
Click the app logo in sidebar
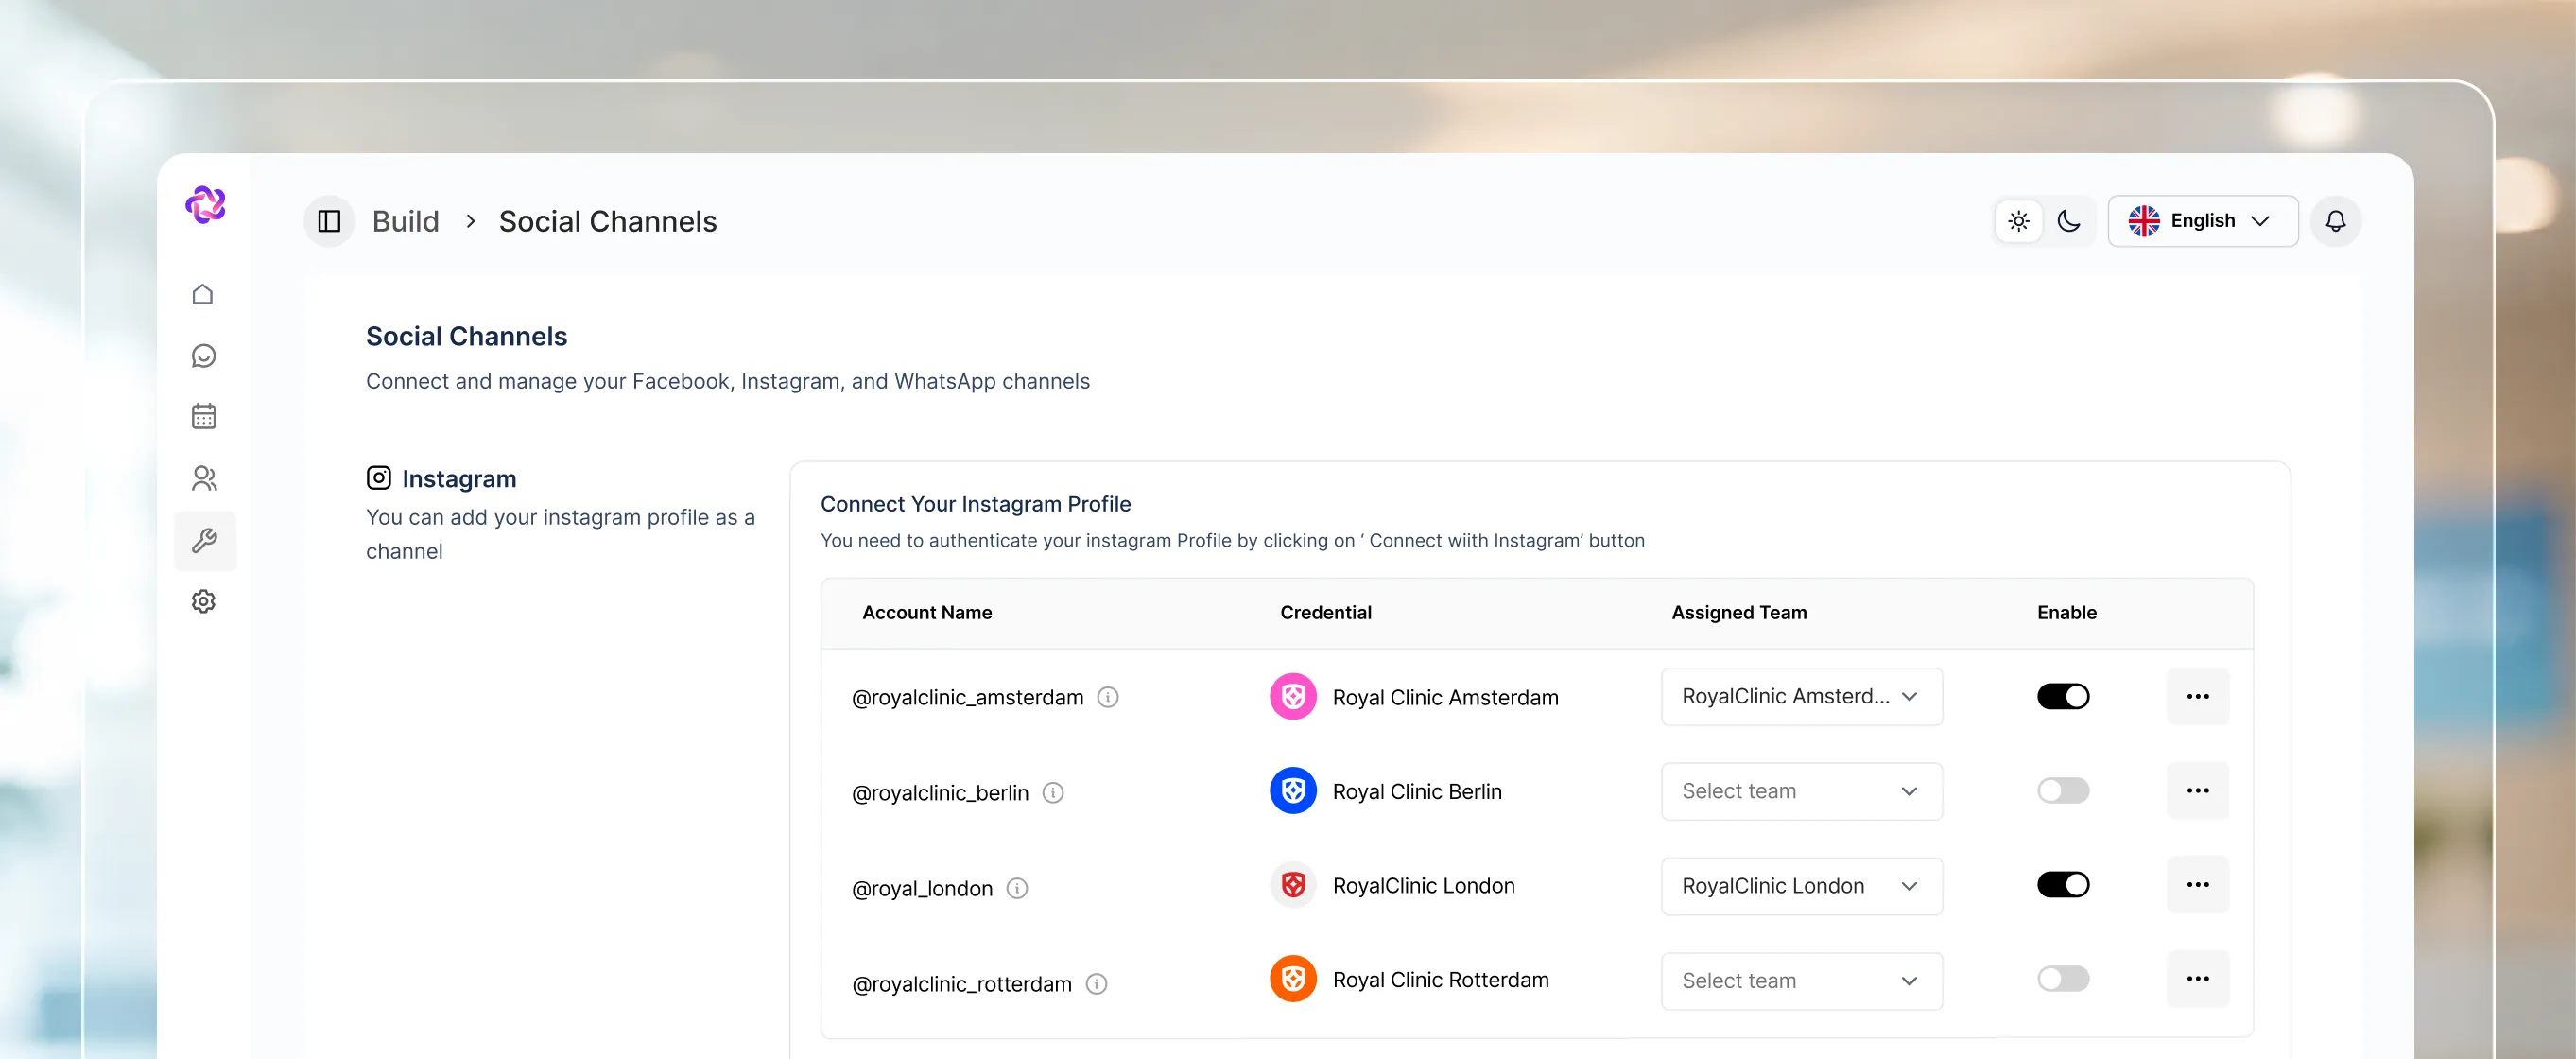point(205,204)
